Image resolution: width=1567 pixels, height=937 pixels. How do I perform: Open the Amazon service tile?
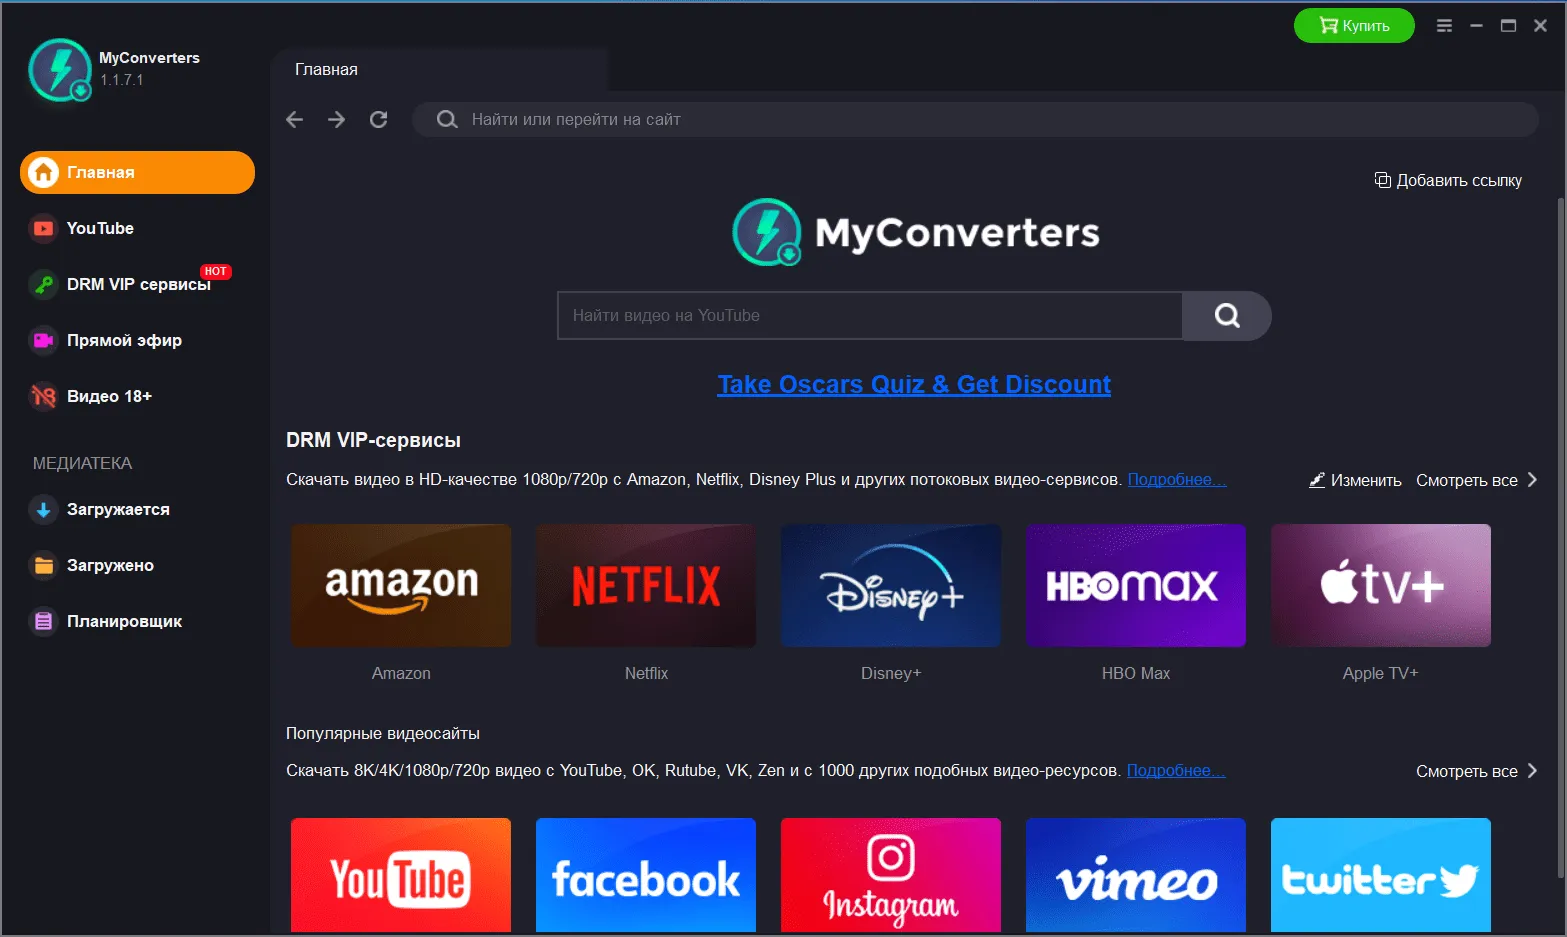[x=401, y=586]
